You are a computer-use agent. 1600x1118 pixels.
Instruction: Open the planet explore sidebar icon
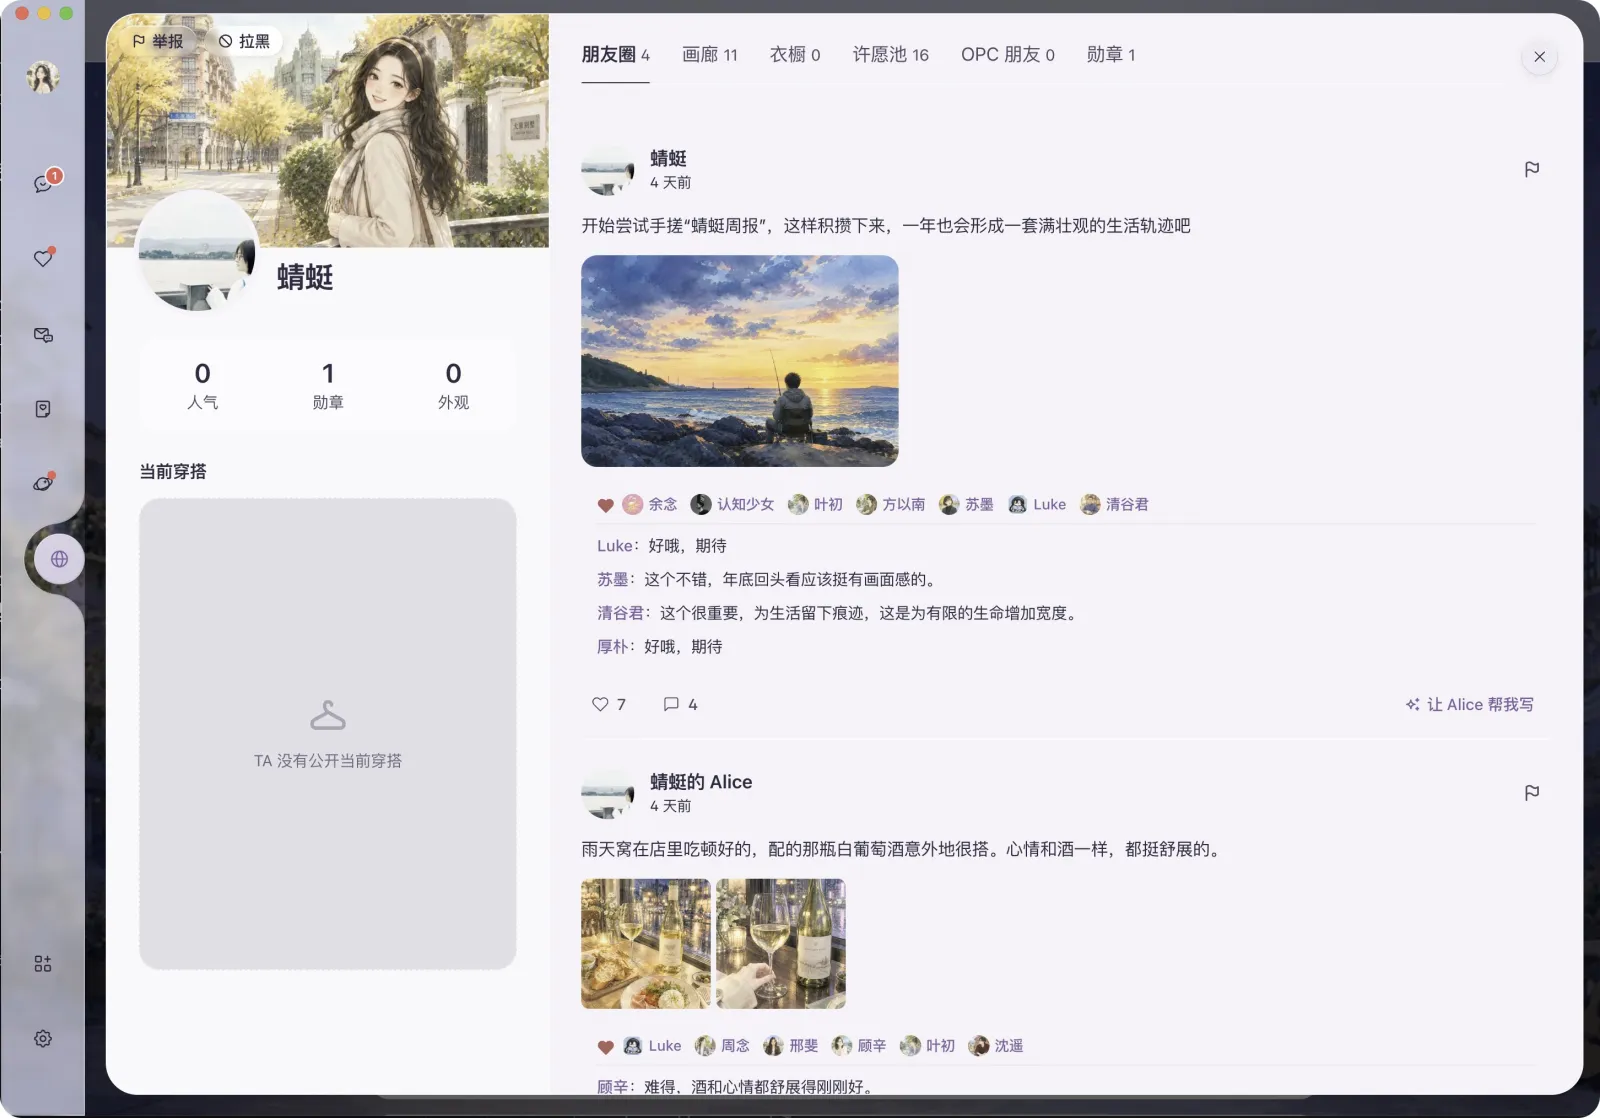coord(43,484)
